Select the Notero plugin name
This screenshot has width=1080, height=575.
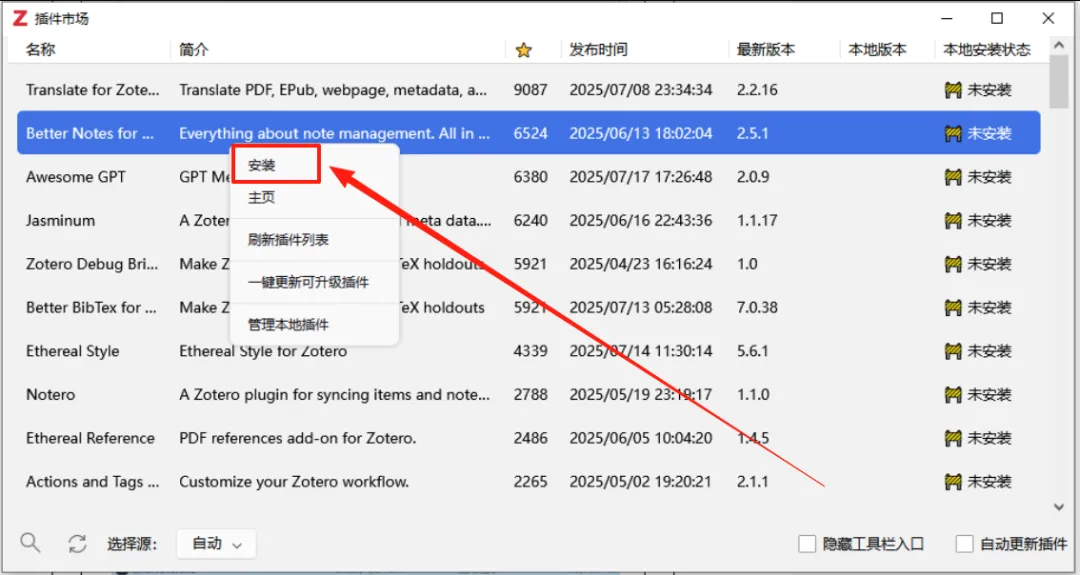[x=50, y=395]
